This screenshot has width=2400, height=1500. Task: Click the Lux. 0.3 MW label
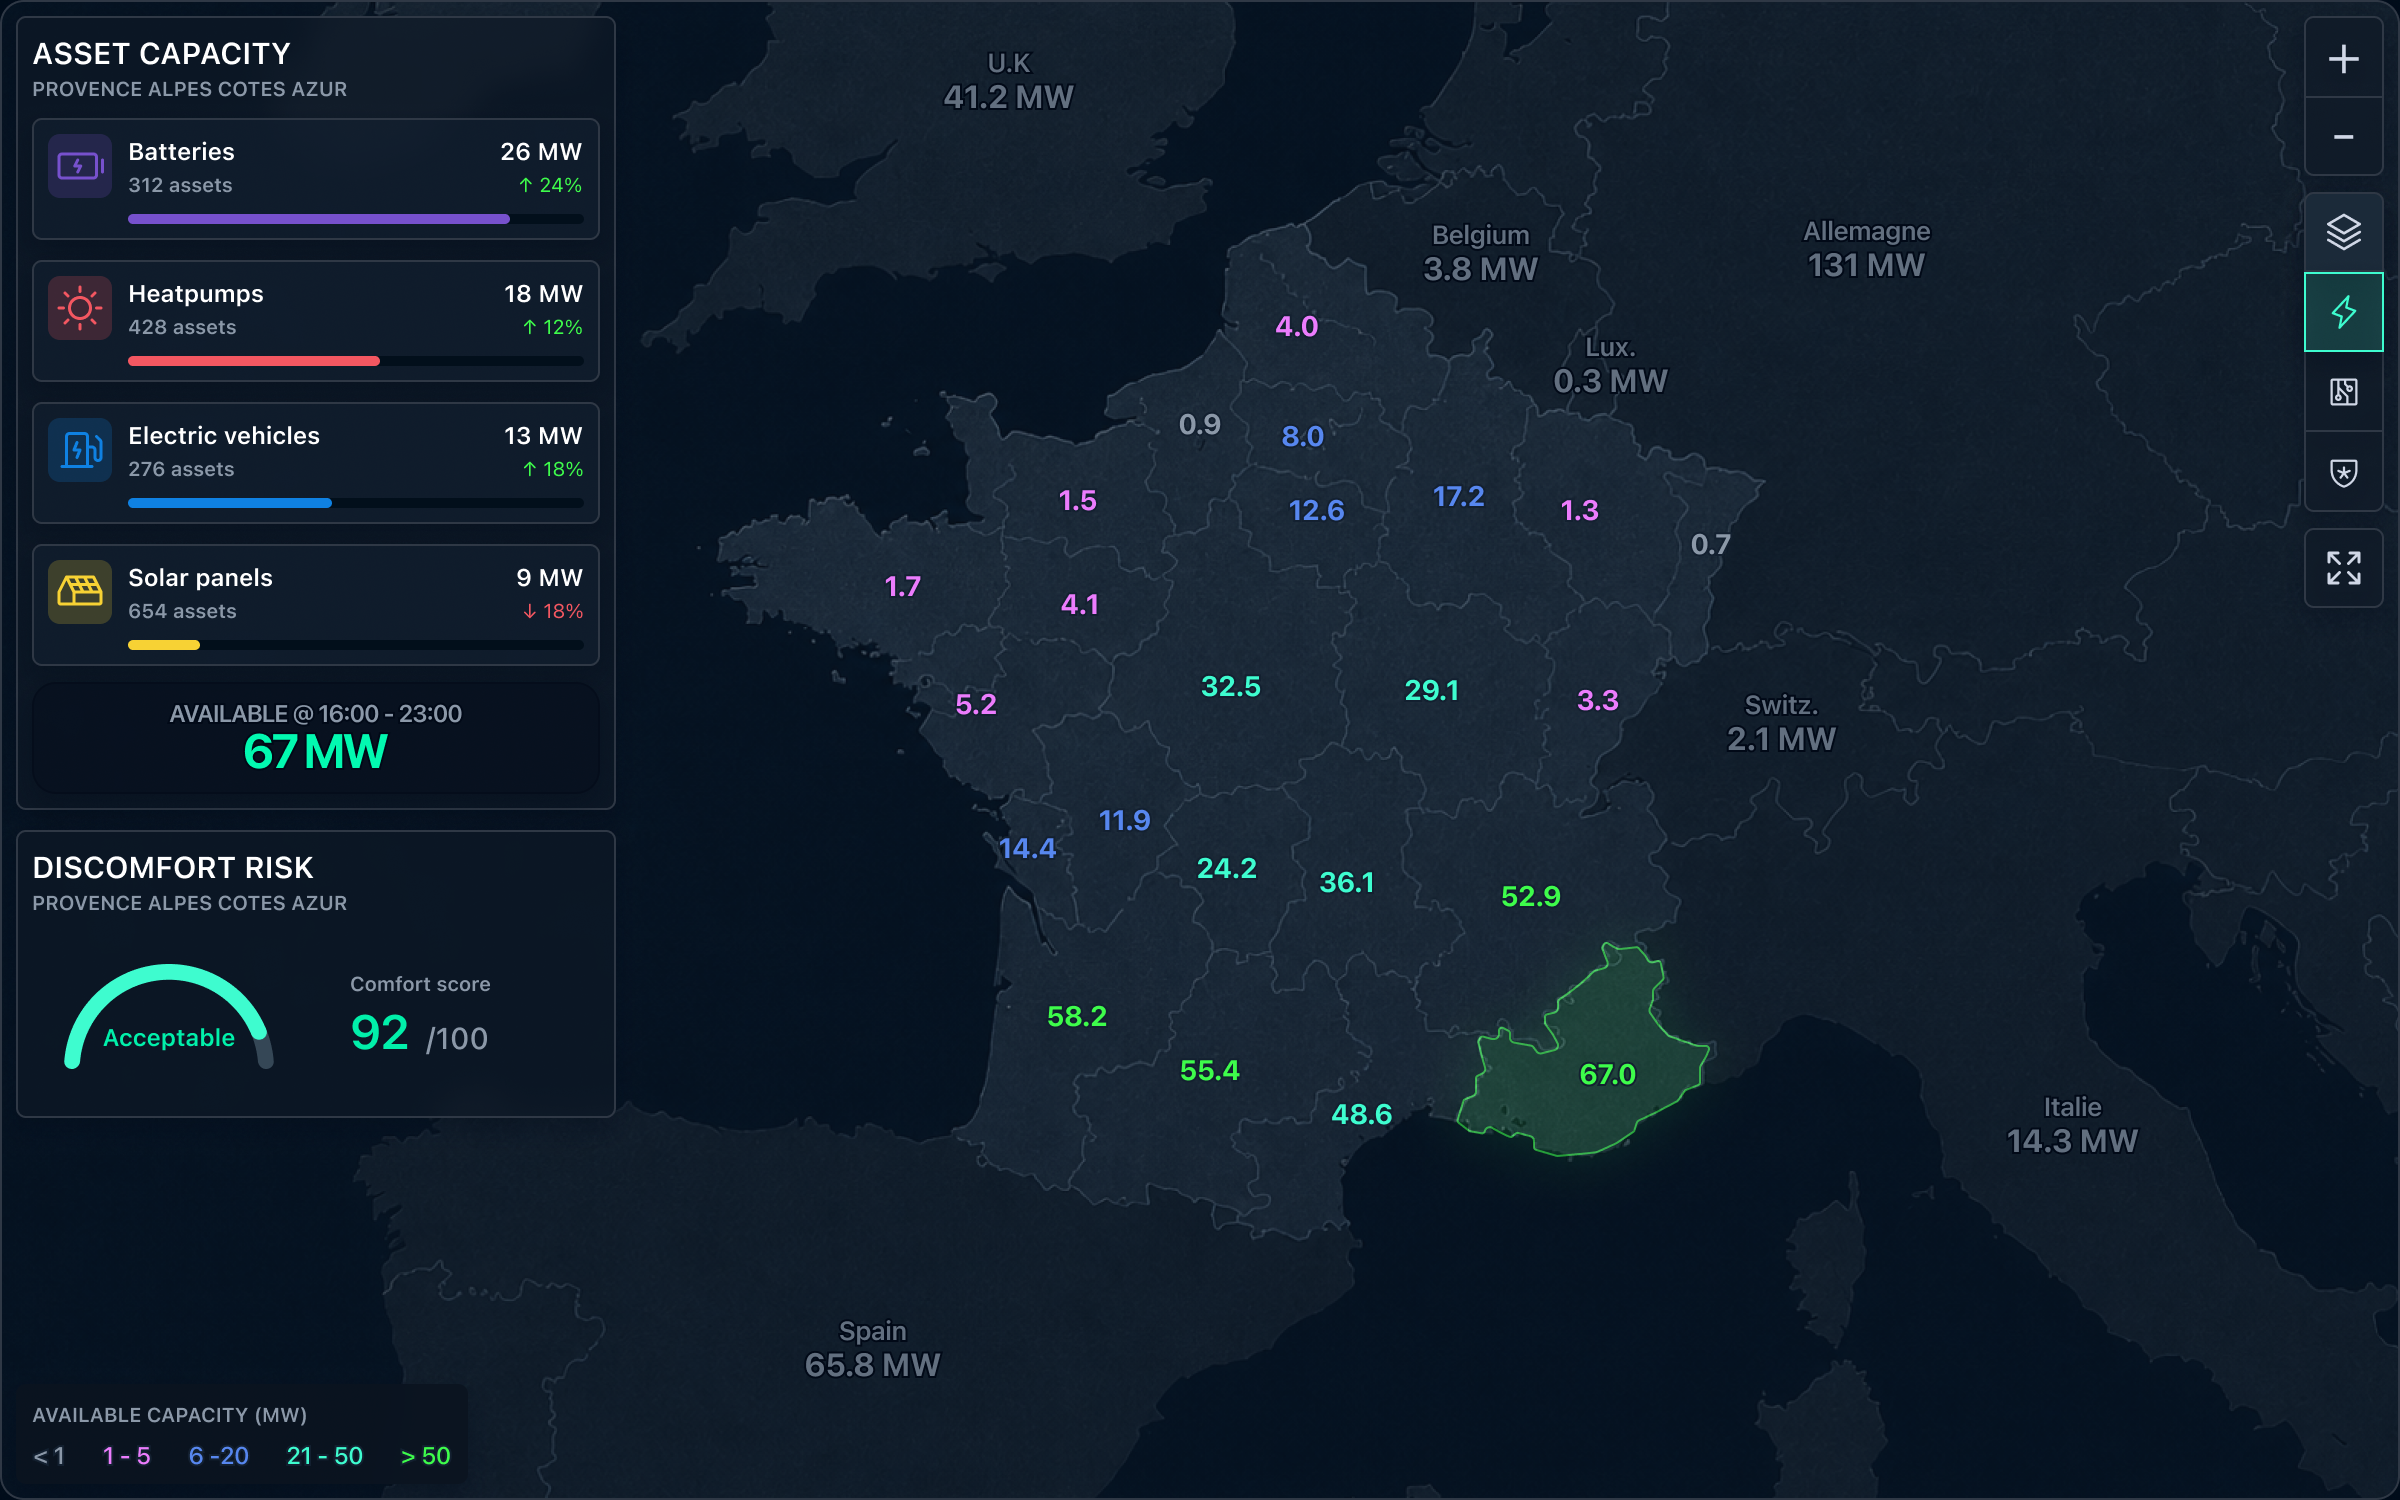point(1610,364)
